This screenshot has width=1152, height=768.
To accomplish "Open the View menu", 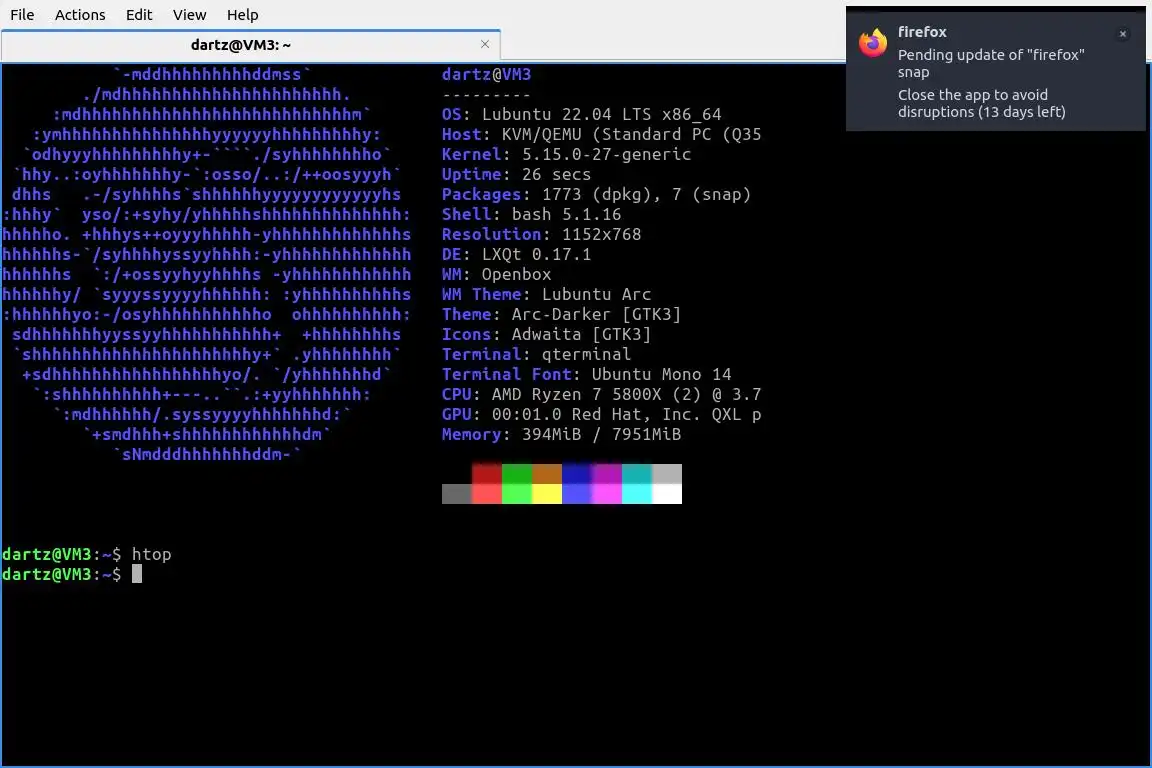I will tap(190, 15).
